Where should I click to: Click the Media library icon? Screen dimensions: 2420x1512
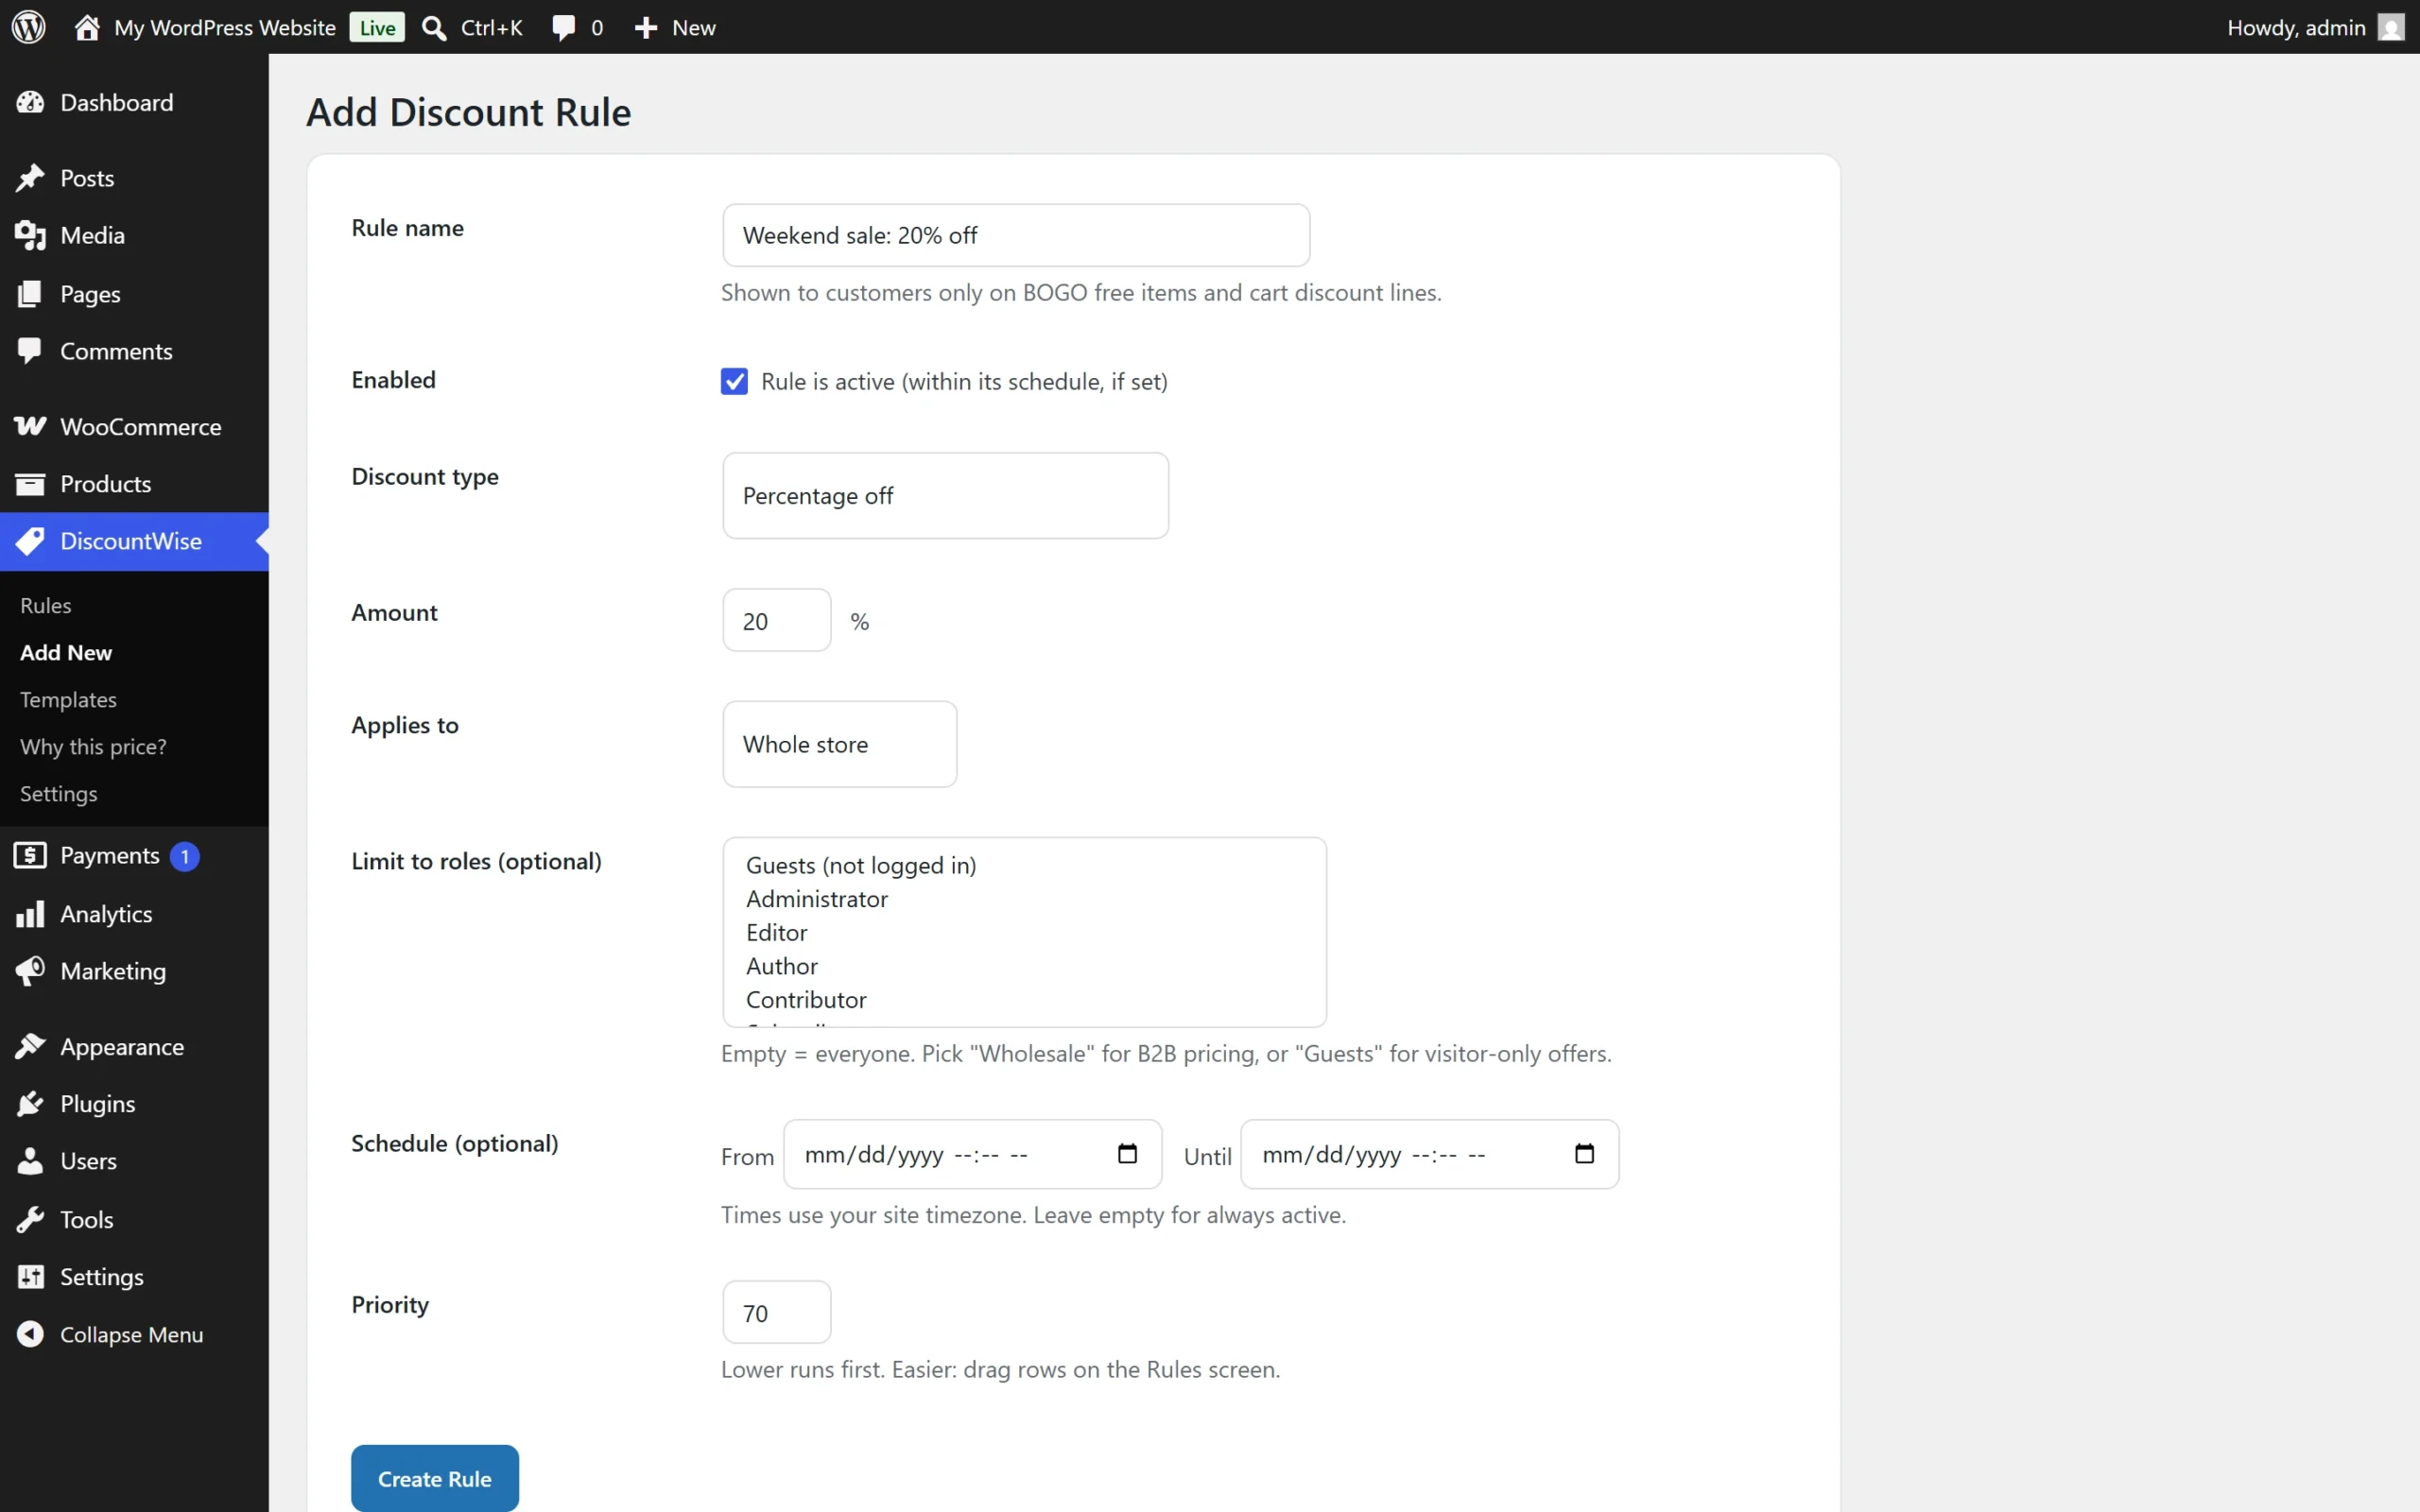pyautogui.click(x=30, y=236)
